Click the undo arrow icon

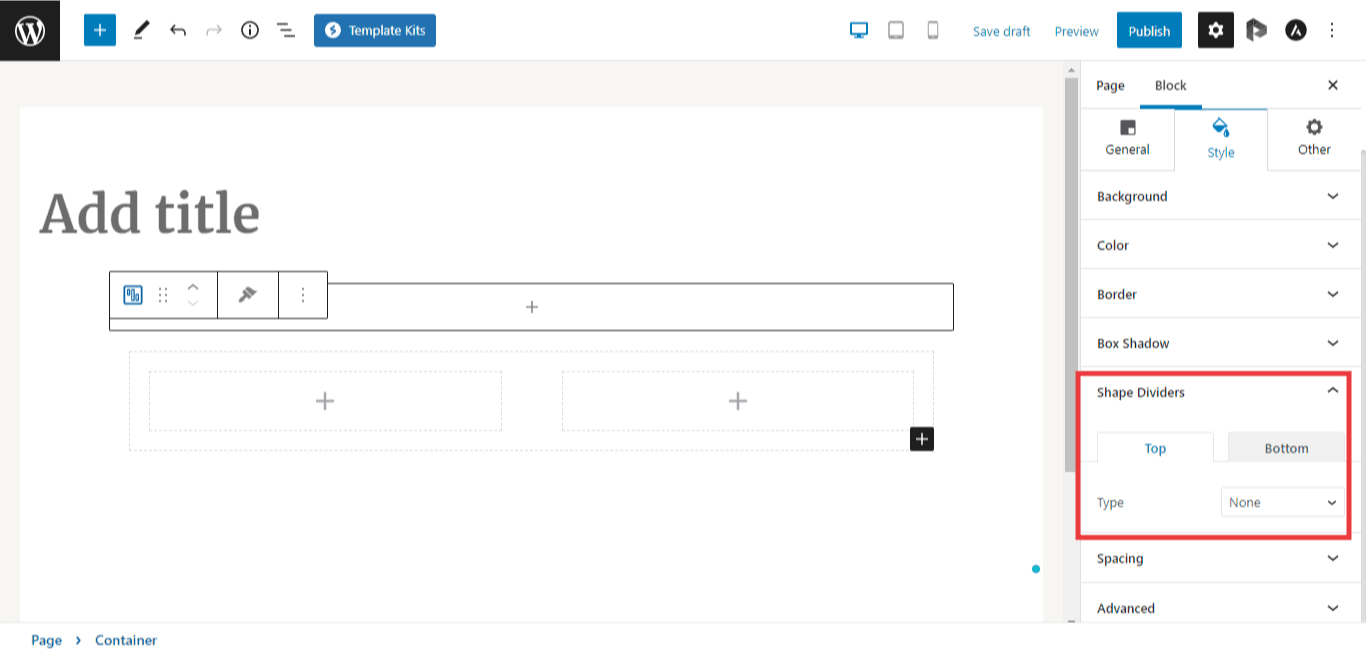point(178,30)
